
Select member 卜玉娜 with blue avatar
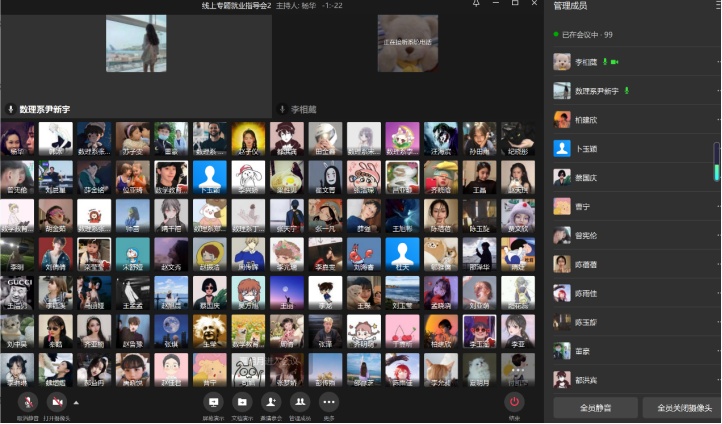586,149
